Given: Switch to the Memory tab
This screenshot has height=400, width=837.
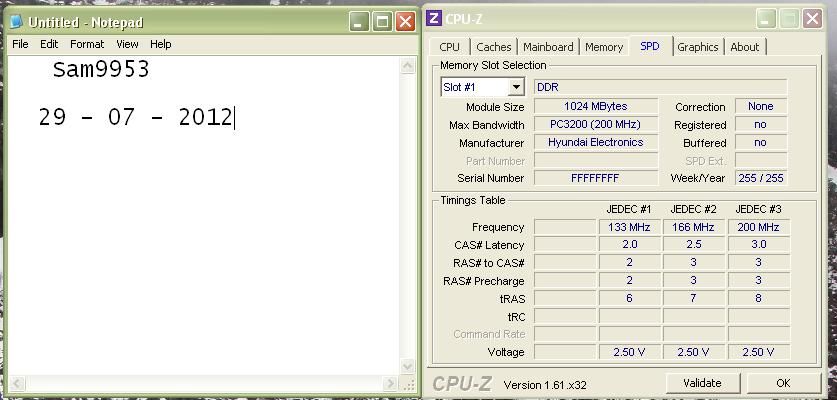Looking at the screenshot, I should coord(604,47).
